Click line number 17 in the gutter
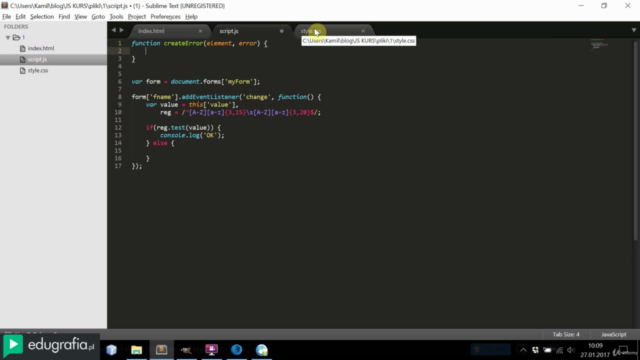Viewport: 640px width, 360px height. coord(118,166)
